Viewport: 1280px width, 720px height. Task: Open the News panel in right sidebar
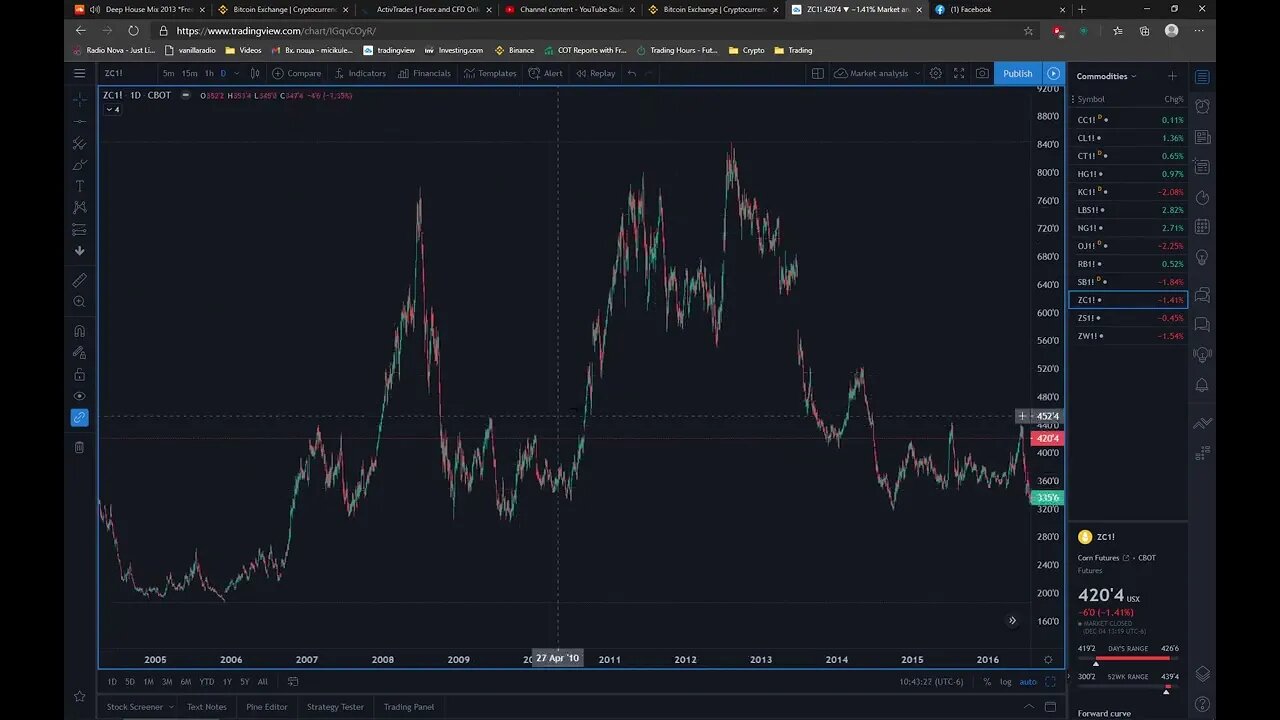1202,137
